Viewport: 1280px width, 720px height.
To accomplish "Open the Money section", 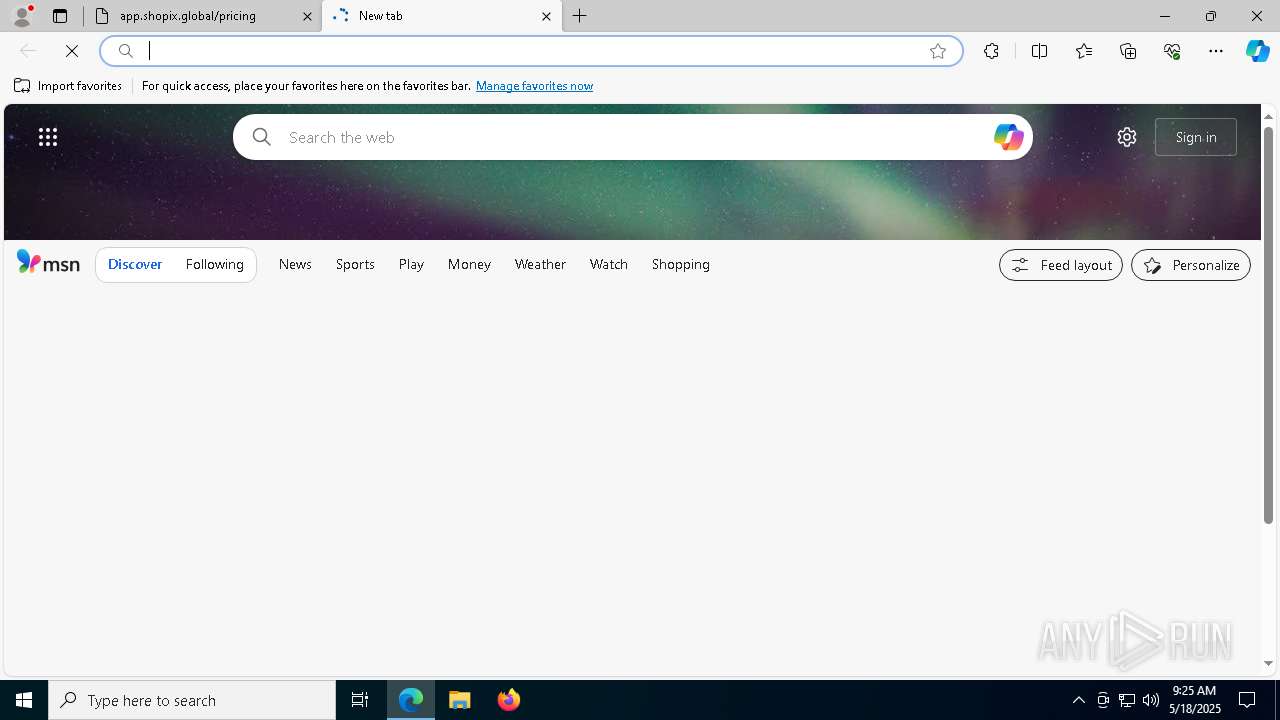I will 469,264.
